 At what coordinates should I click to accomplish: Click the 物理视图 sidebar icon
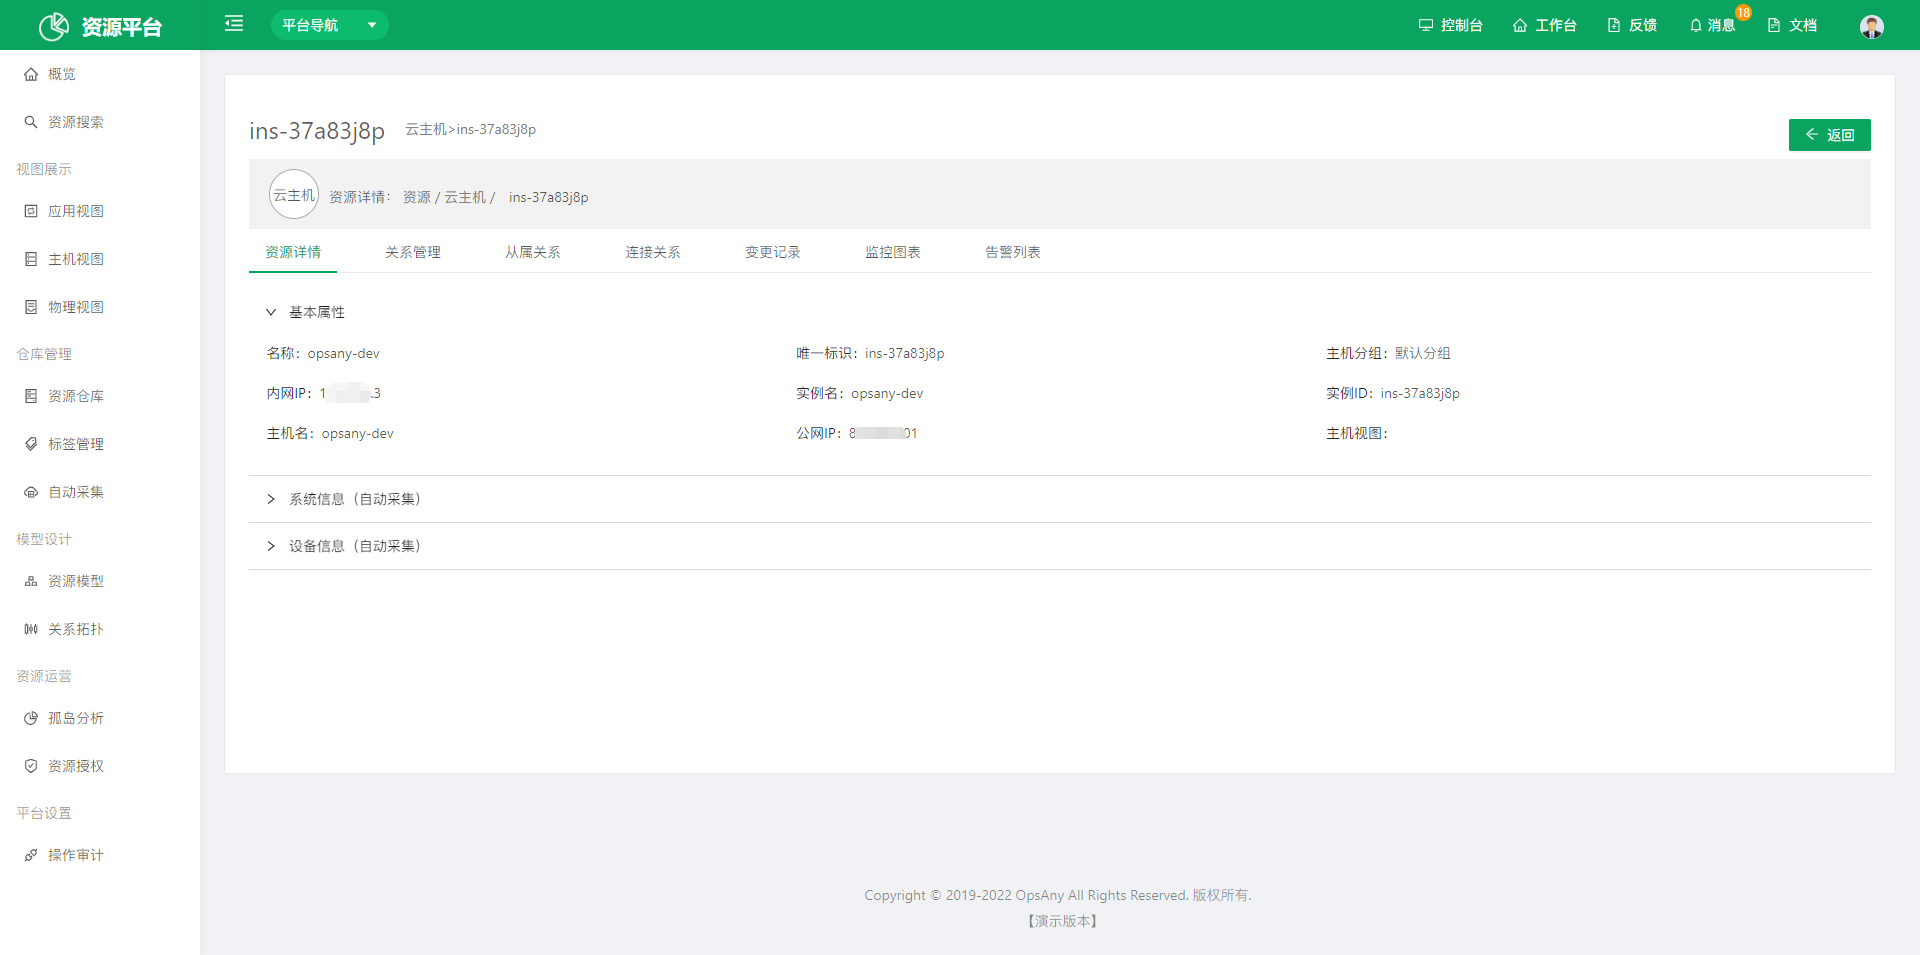click(x=31, y=307)
